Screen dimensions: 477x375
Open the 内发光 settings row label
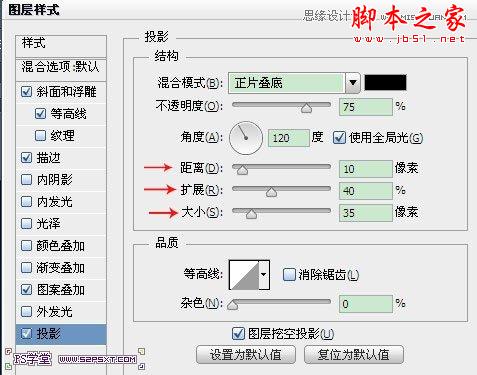(x=54, y=202)
